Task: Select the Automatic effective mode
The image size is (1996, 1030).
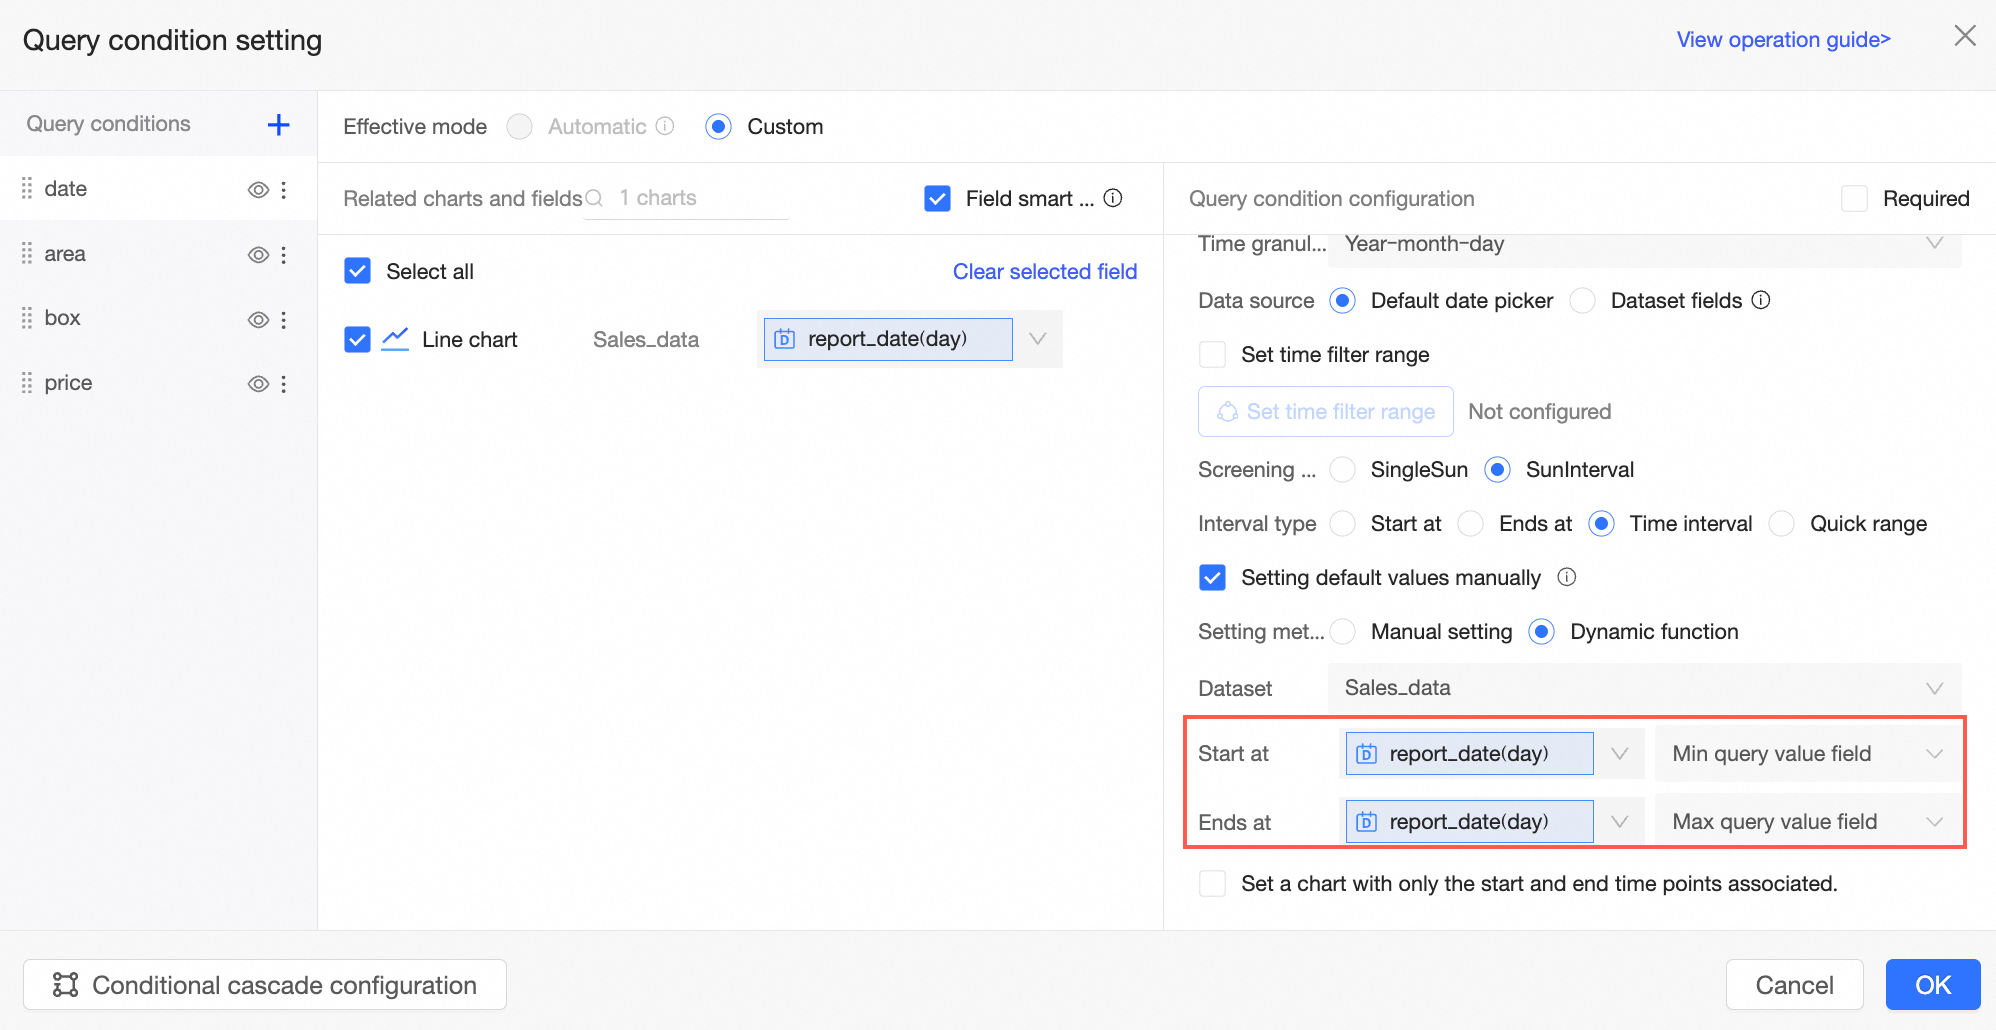Action: [x=520, y=126]
